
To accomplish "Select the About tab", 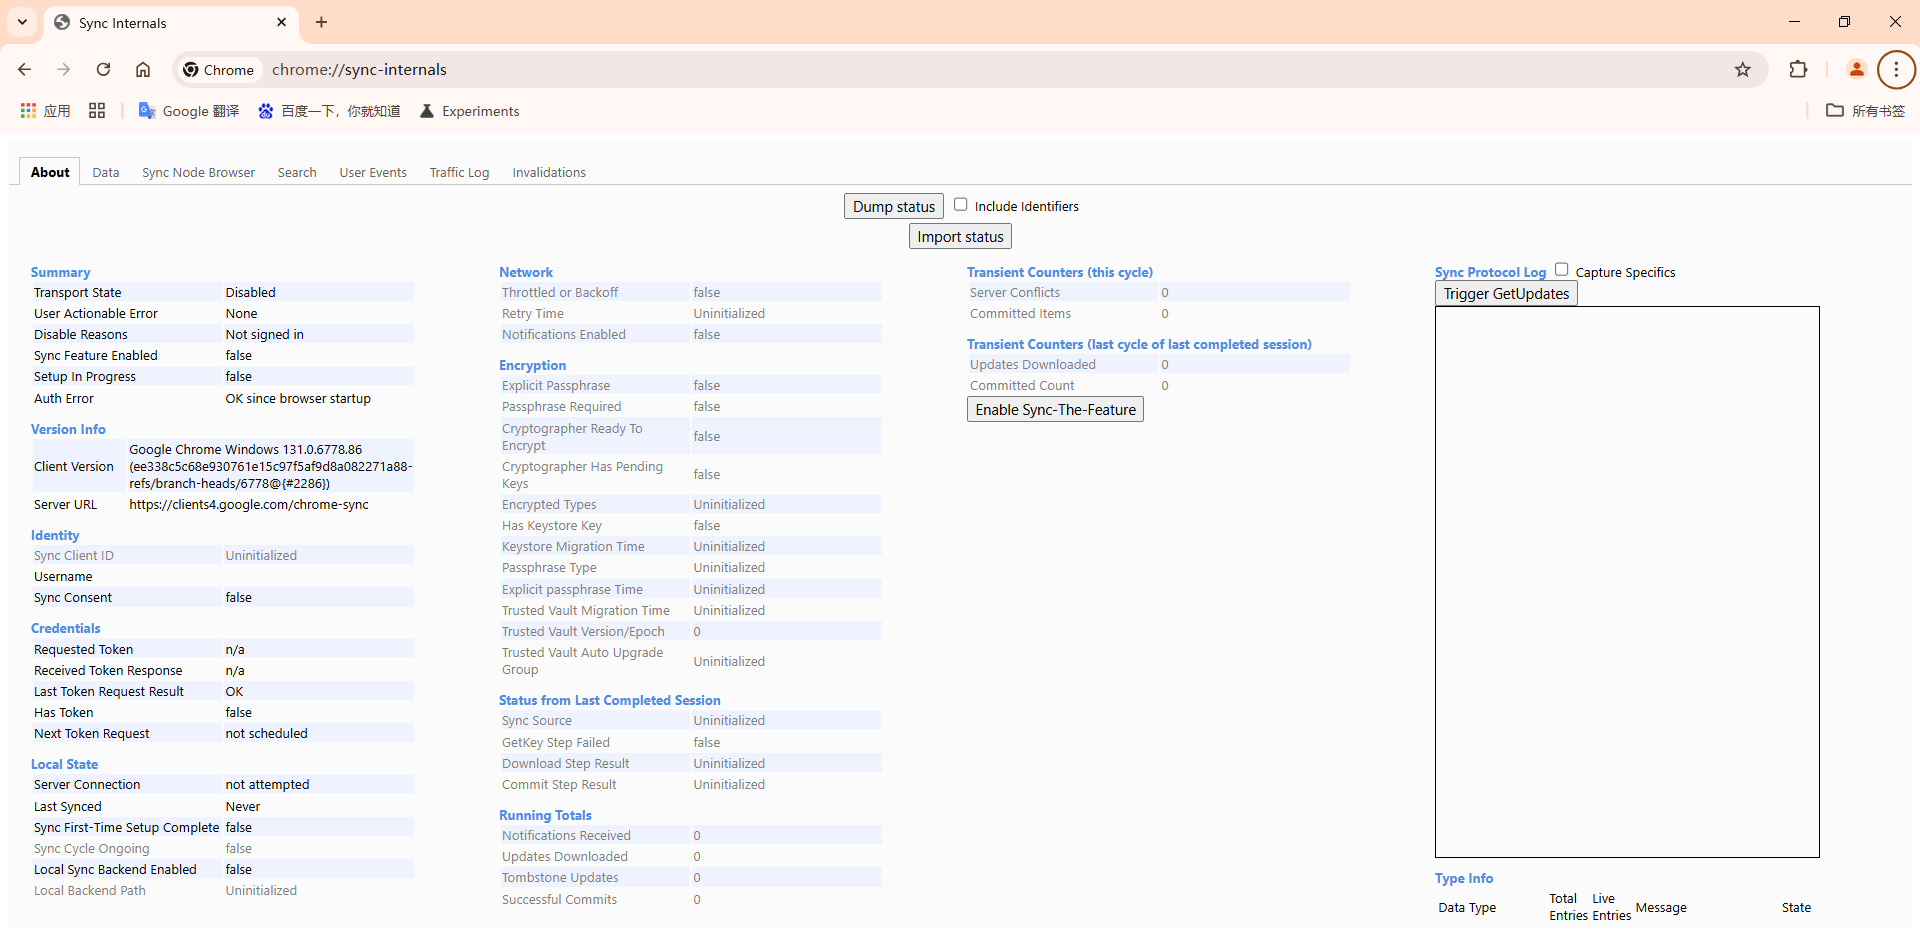I will pyautogui.click(x=50, y=172).
